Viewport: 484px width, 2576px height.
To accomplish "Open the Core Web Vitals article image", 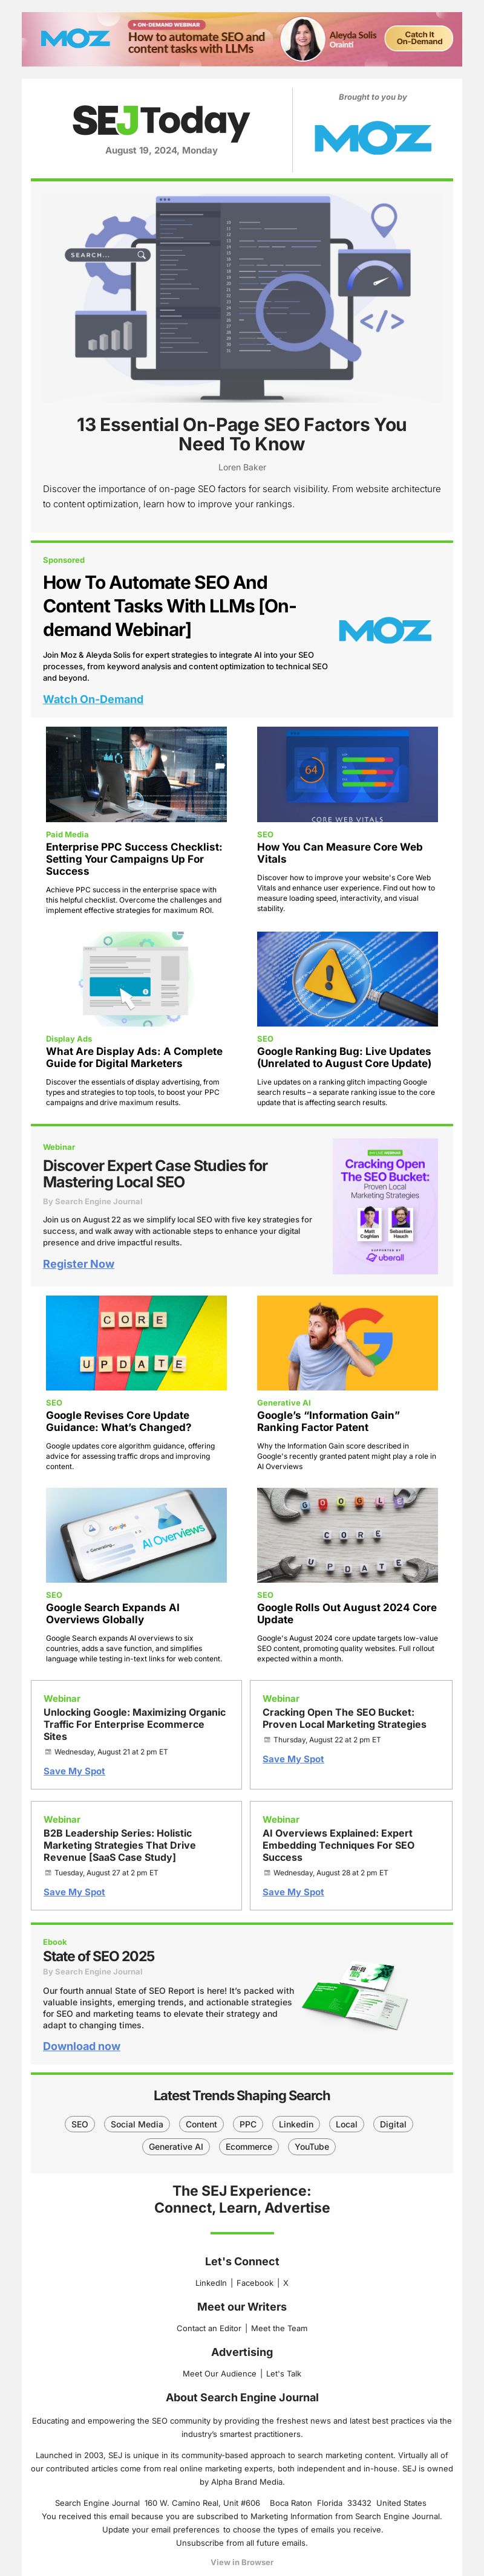I will (347, 774).
